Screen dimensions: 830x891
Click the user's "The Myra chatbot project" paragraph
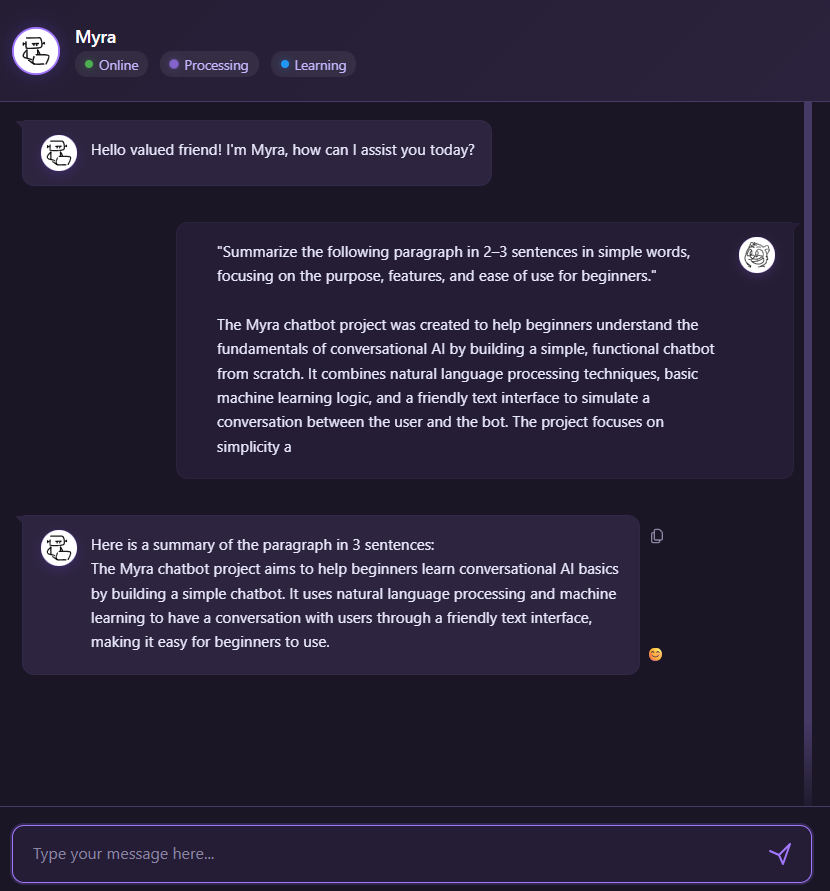coord(465,385)
